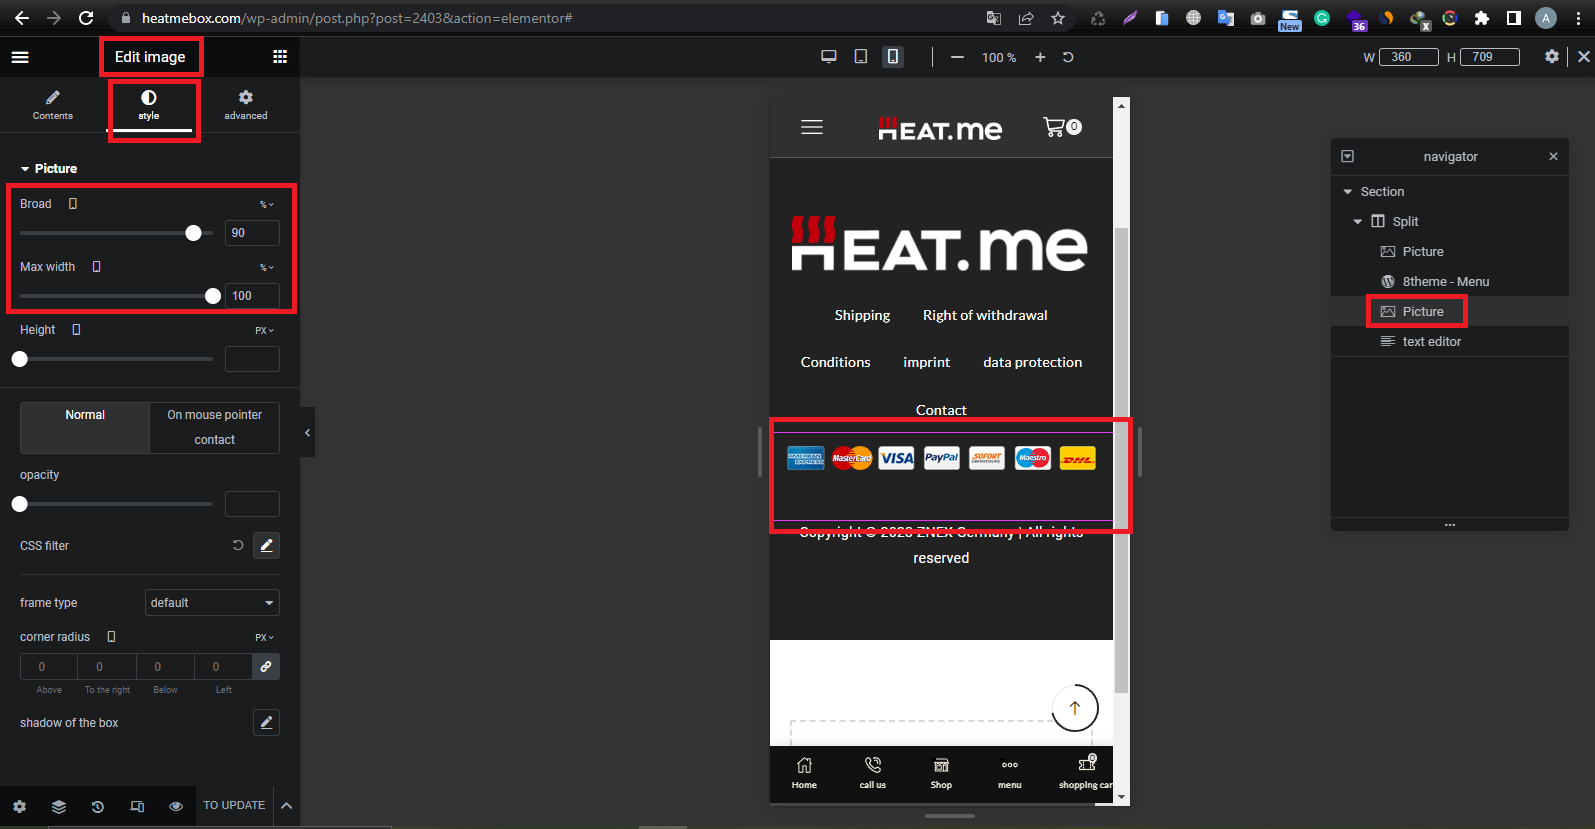Click the Broad value field showing 90
The width and height of the screenshot is (1595, 829).
pos(252,233)
